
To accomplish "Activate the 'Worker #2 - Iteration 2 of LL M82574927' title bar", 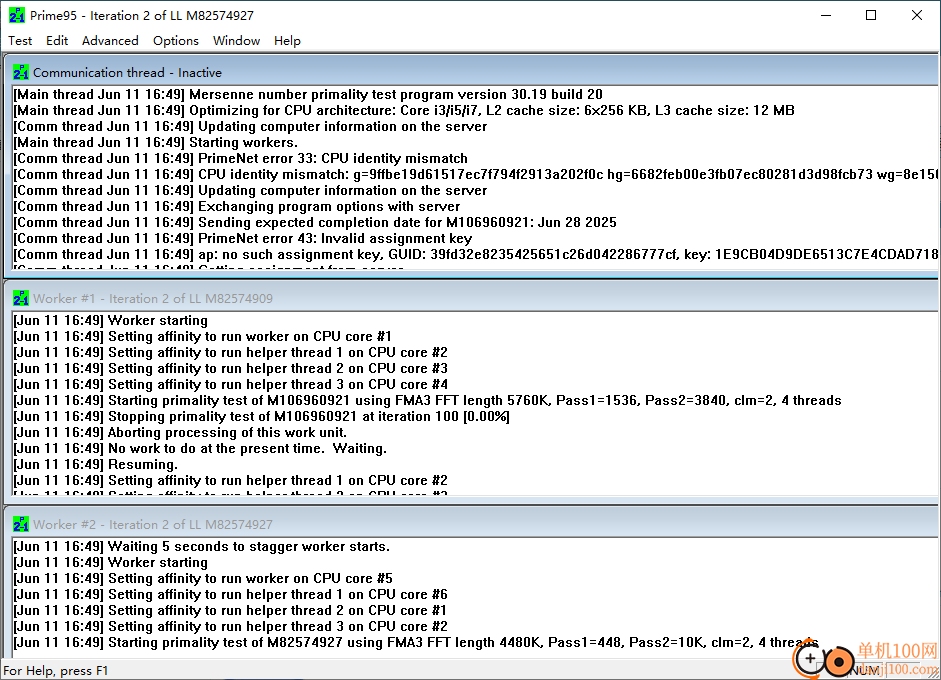I will (472, 525).
